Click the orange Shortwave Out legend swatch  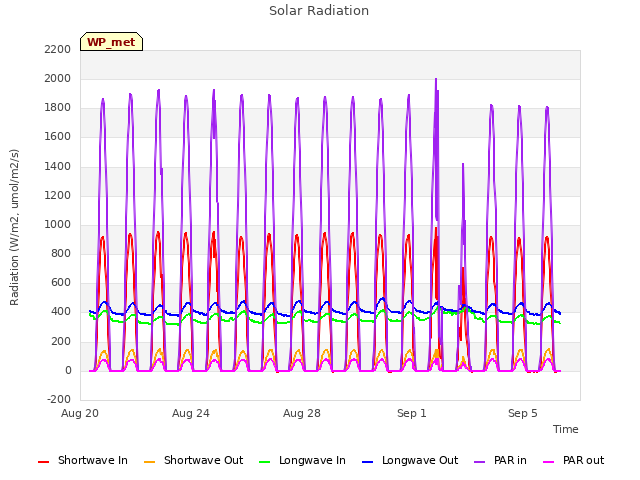tap(149, 462)
